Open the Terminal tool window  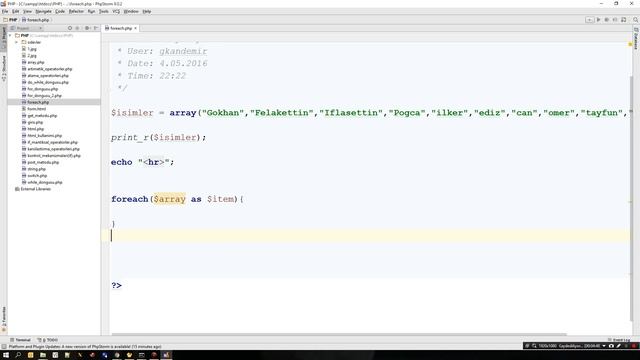20,340
